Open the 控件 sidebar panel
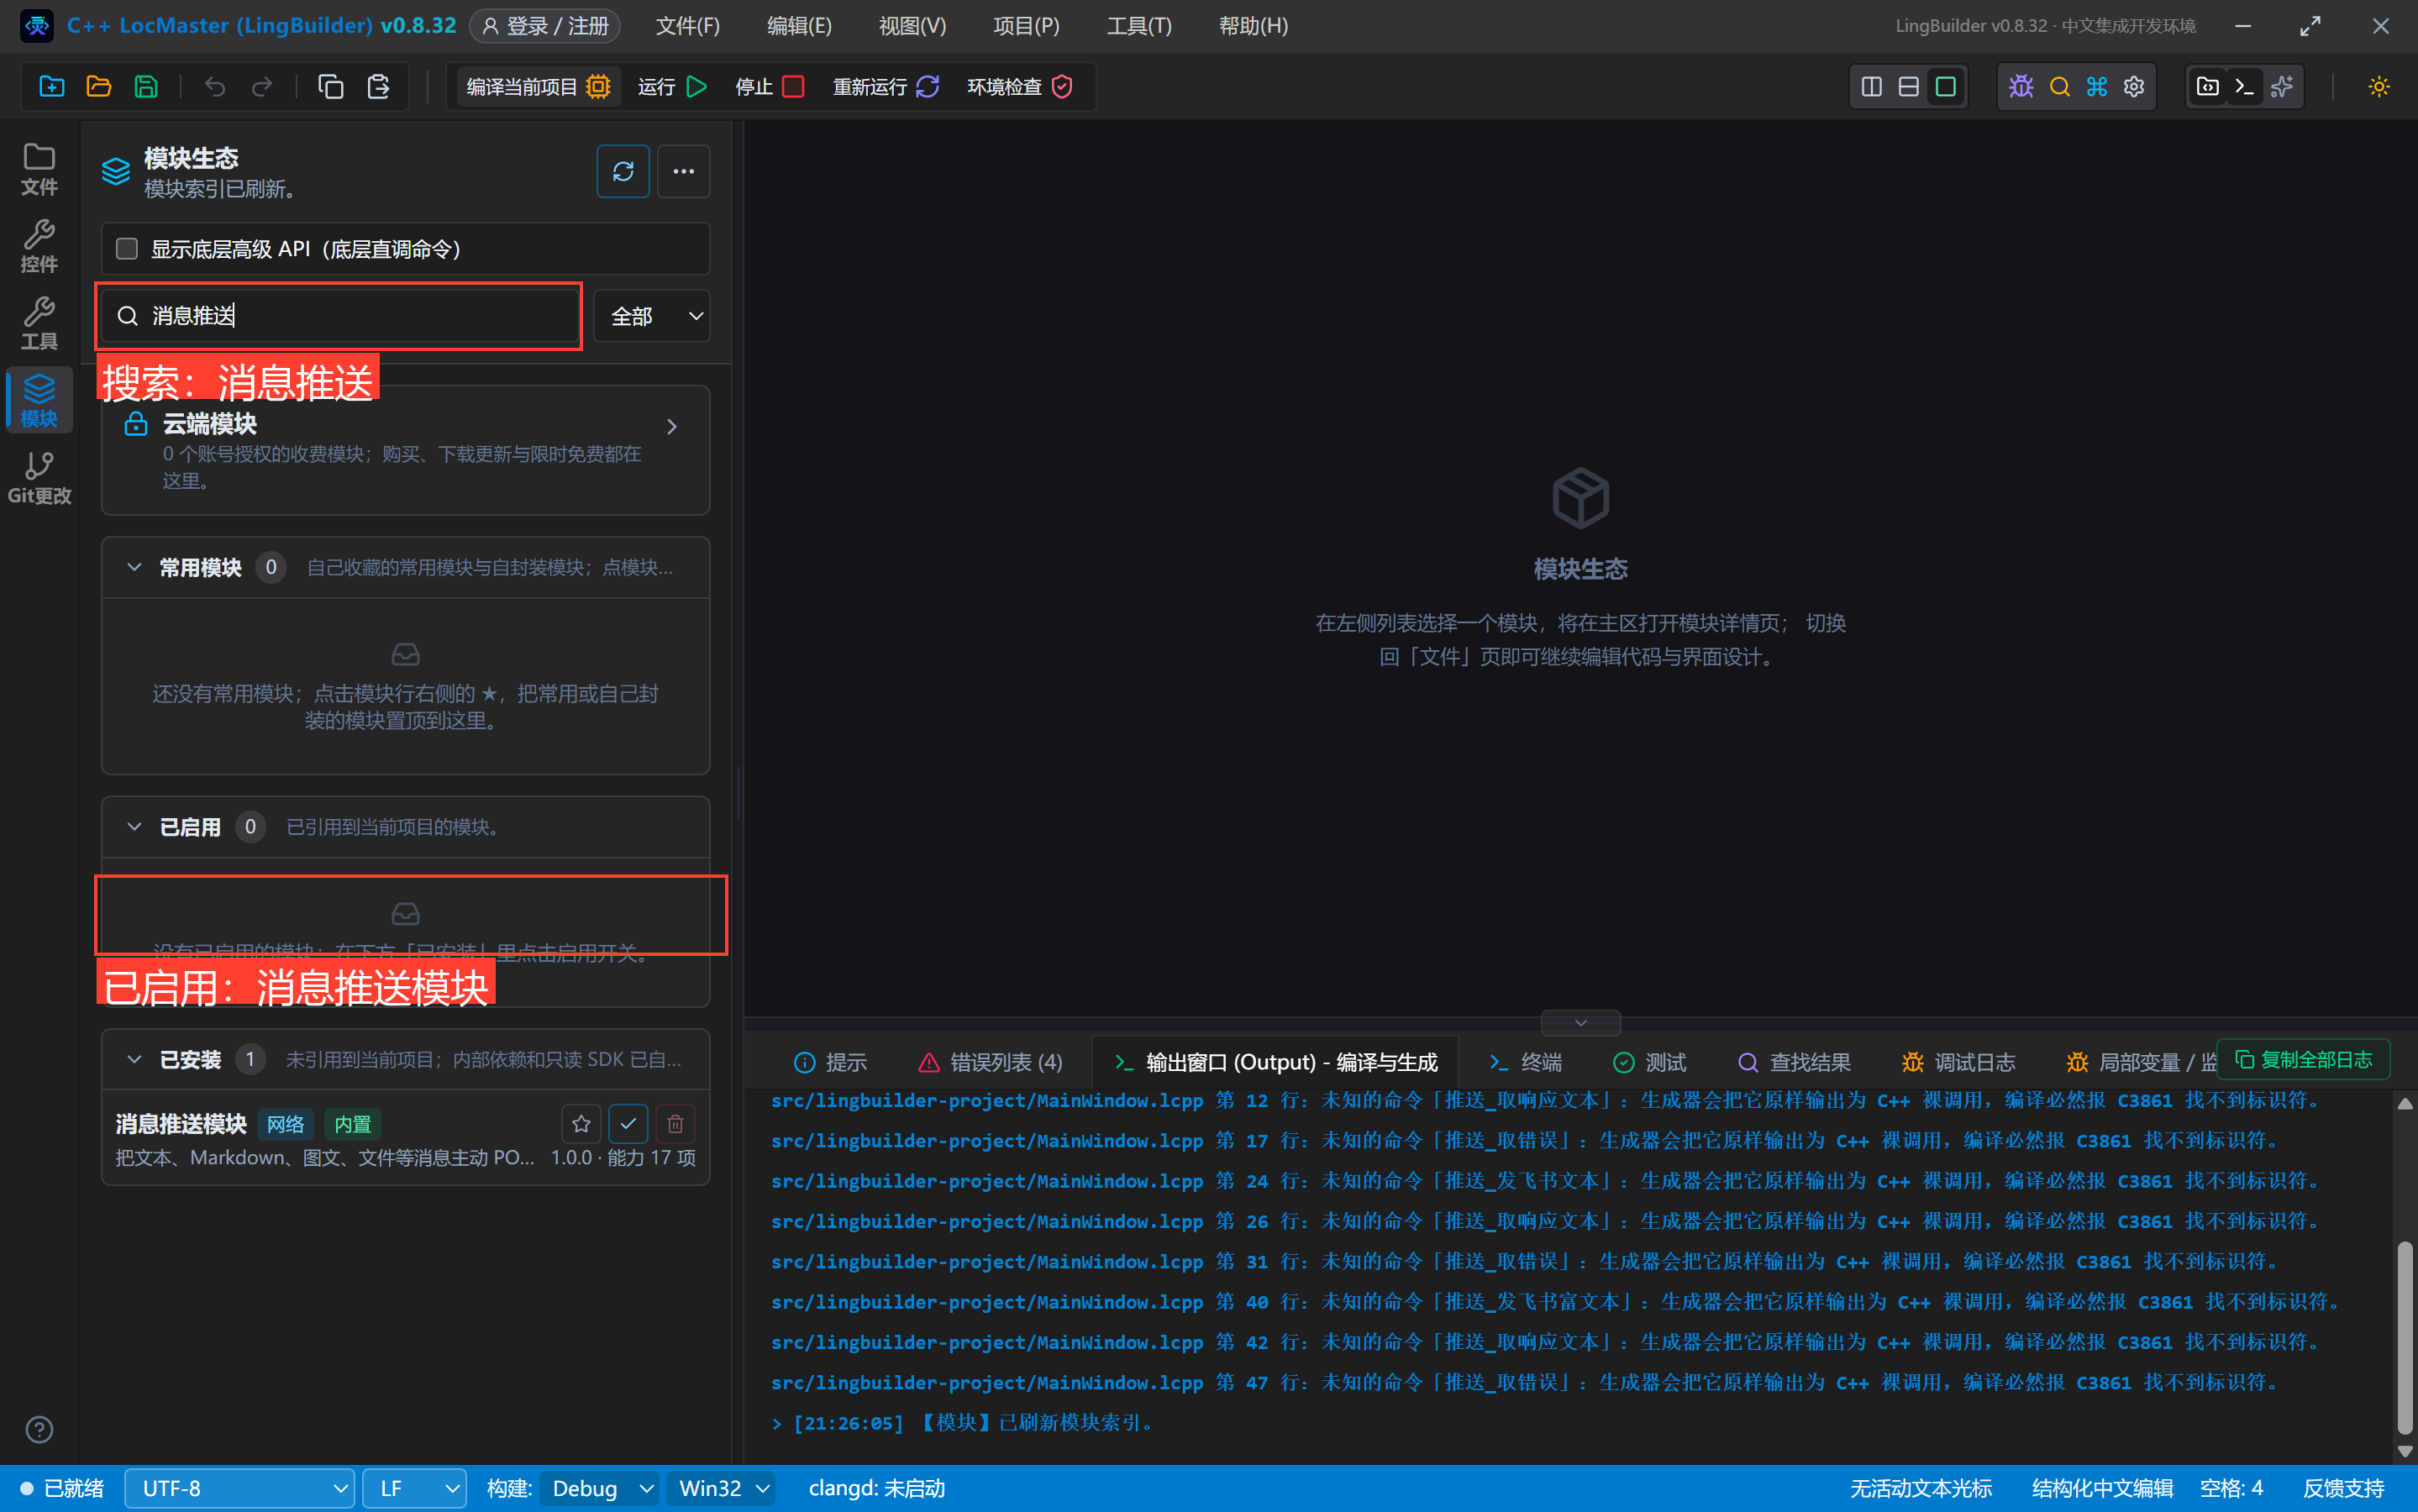This screenshot has height=1512, width=2418. pyautogui.click(x=39, y=246)
